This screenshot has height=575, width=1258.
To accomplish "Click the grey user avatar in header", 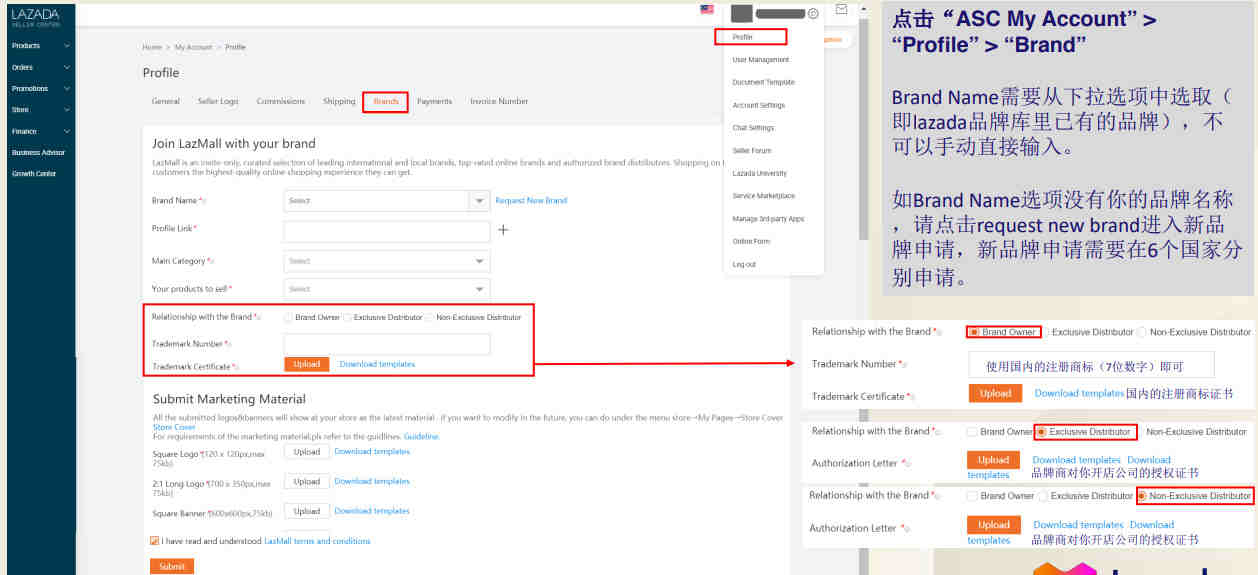I will 741,13.
